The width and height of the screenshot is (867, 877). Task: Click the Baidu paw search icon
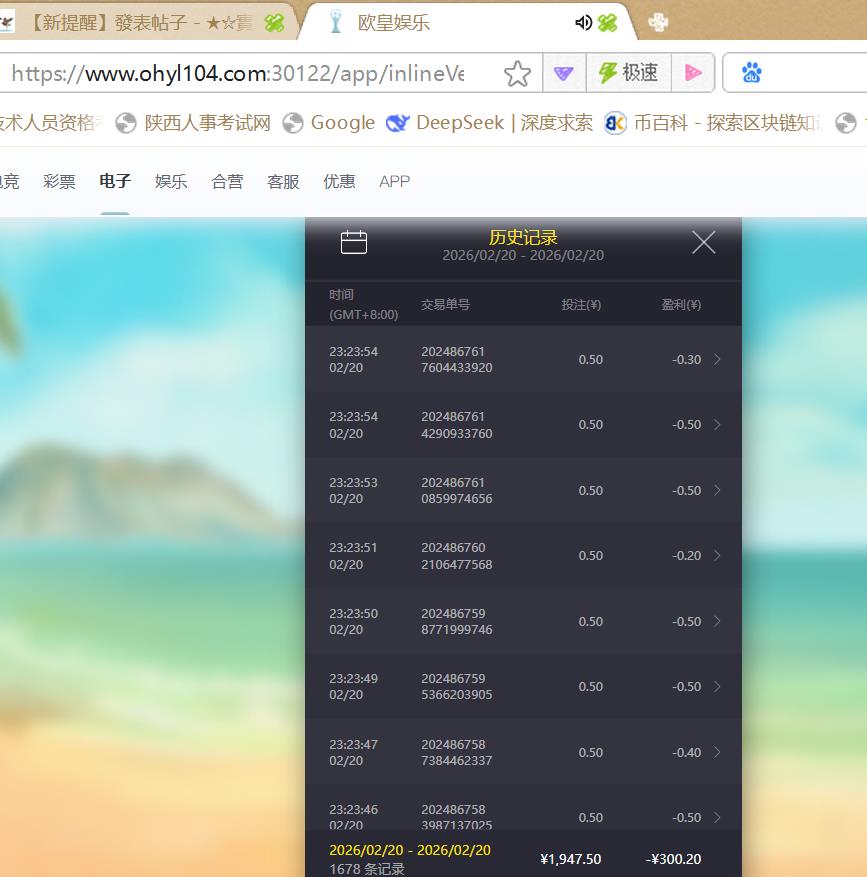pyautogui.click(x=751, y=72)
